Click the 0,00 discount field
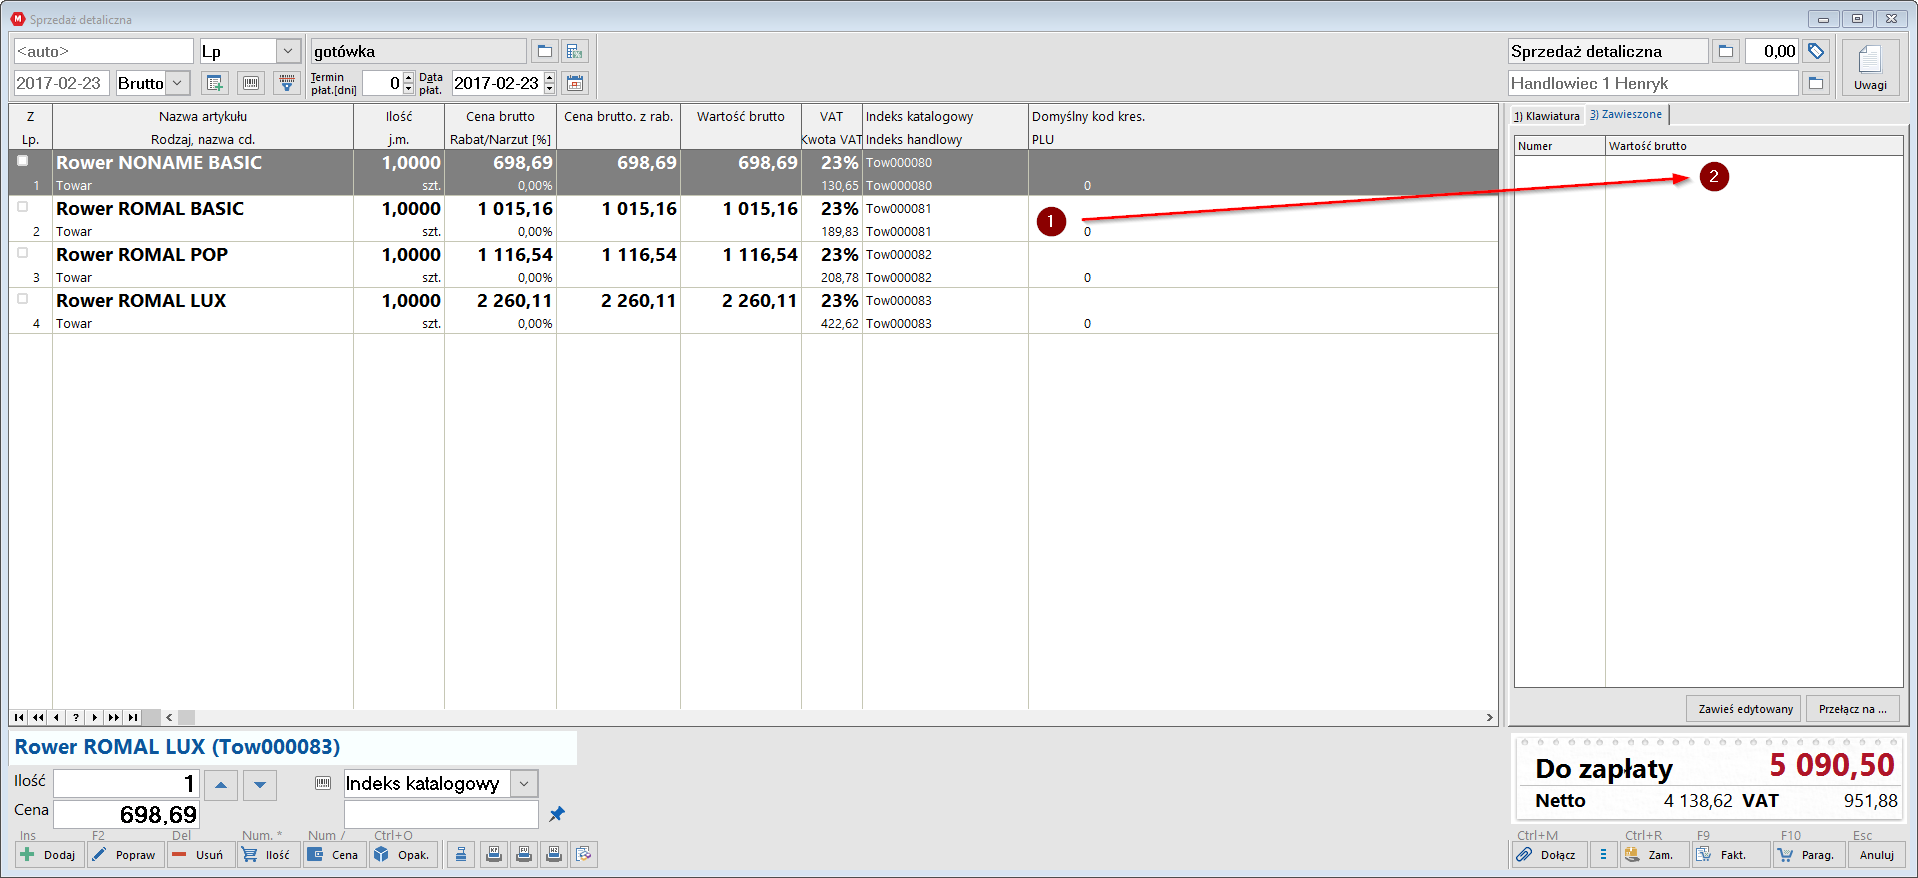The width and height of the screenshot is (1918, 878). click(1772, 51)
